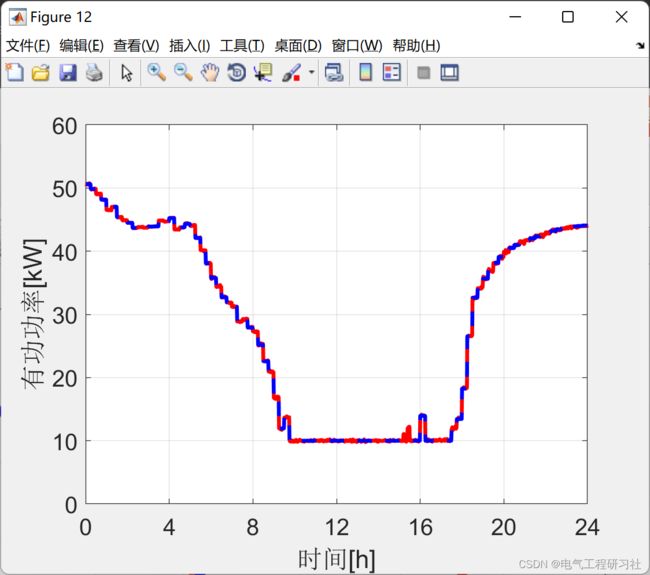Viewport: 650px width, 575px height.
Task: Click y-axis tick label 50
Action: click(65, 189)
